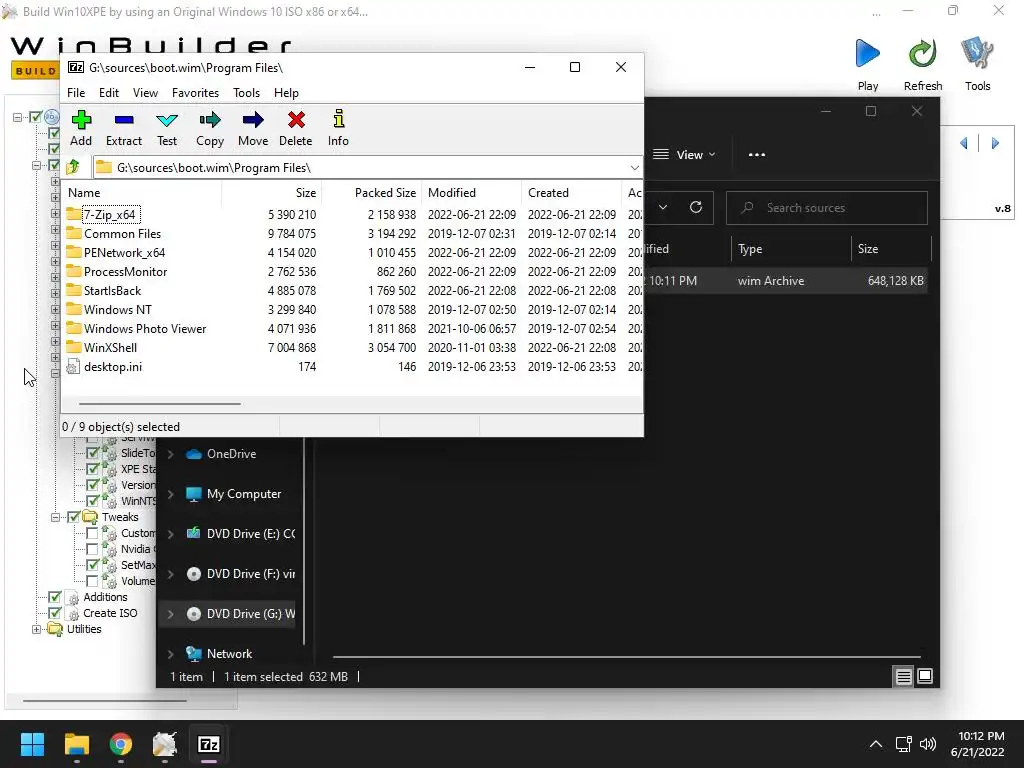Viewport: 1024px width, 768px height.
Task: Open Explorer's three-dot more options
Action: 756,155
